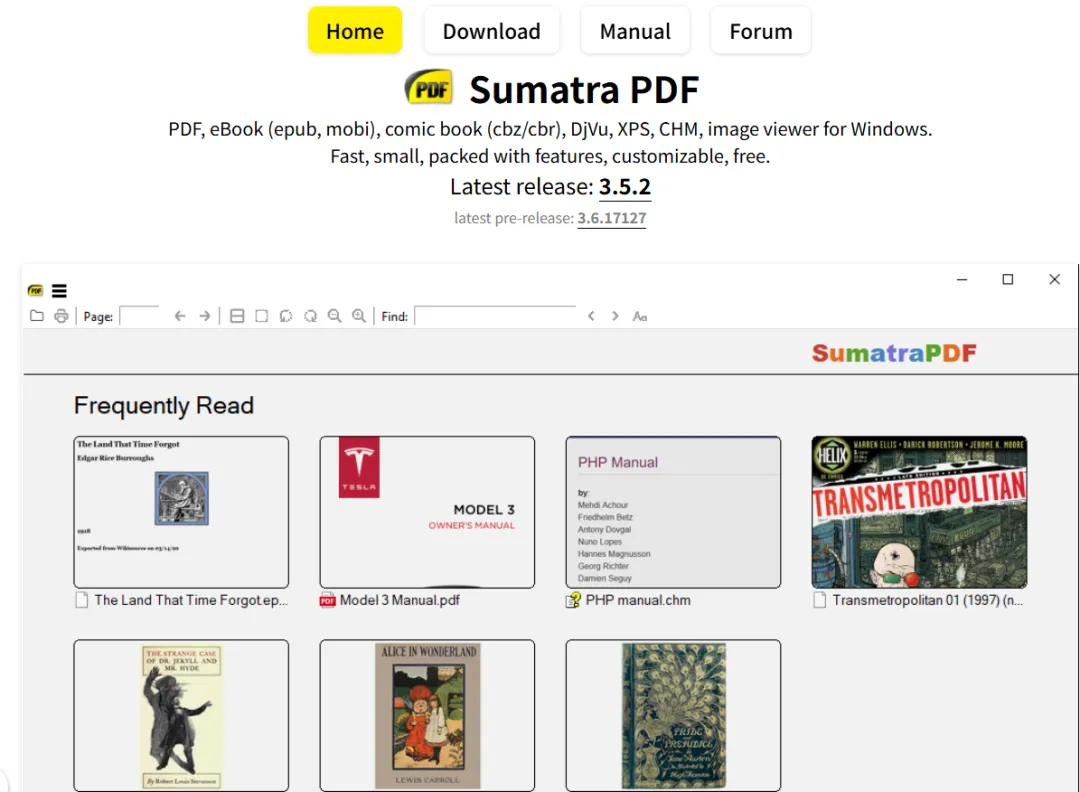Open the hamburger menu in SumatraPDF window
Viewport: 1080px width, 792px height.
(x=59, y=291)
